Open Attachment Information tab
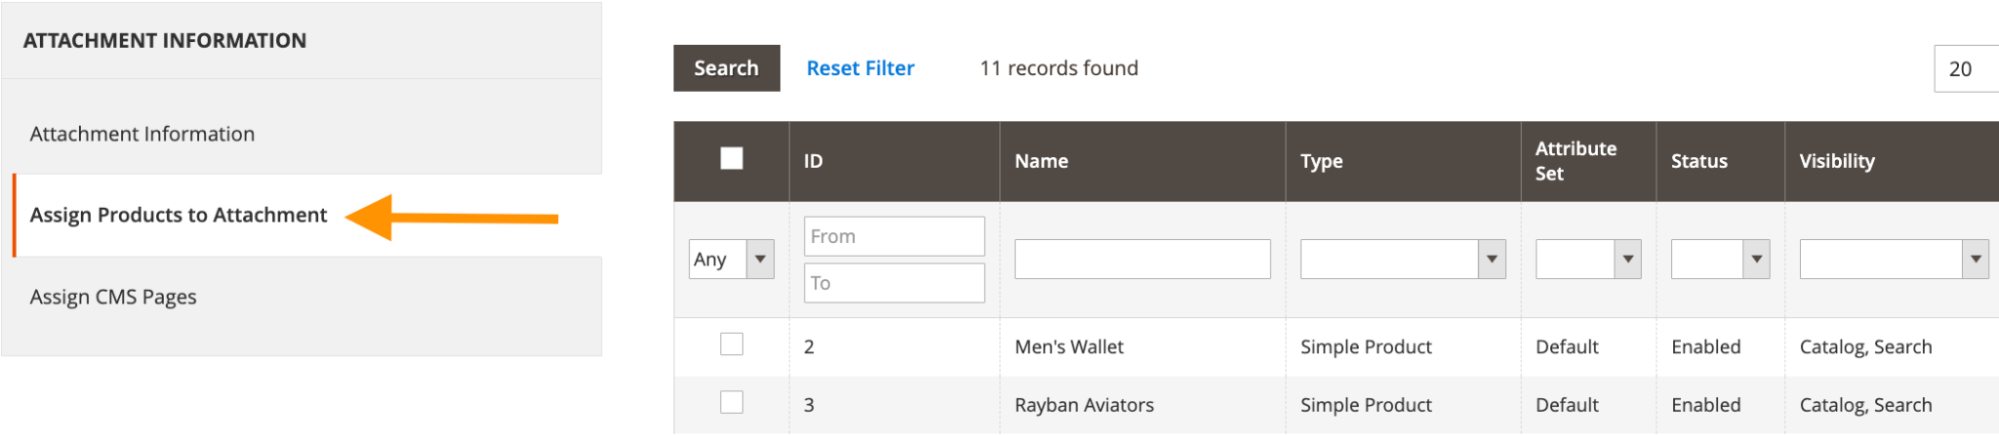 click(302, 134)
